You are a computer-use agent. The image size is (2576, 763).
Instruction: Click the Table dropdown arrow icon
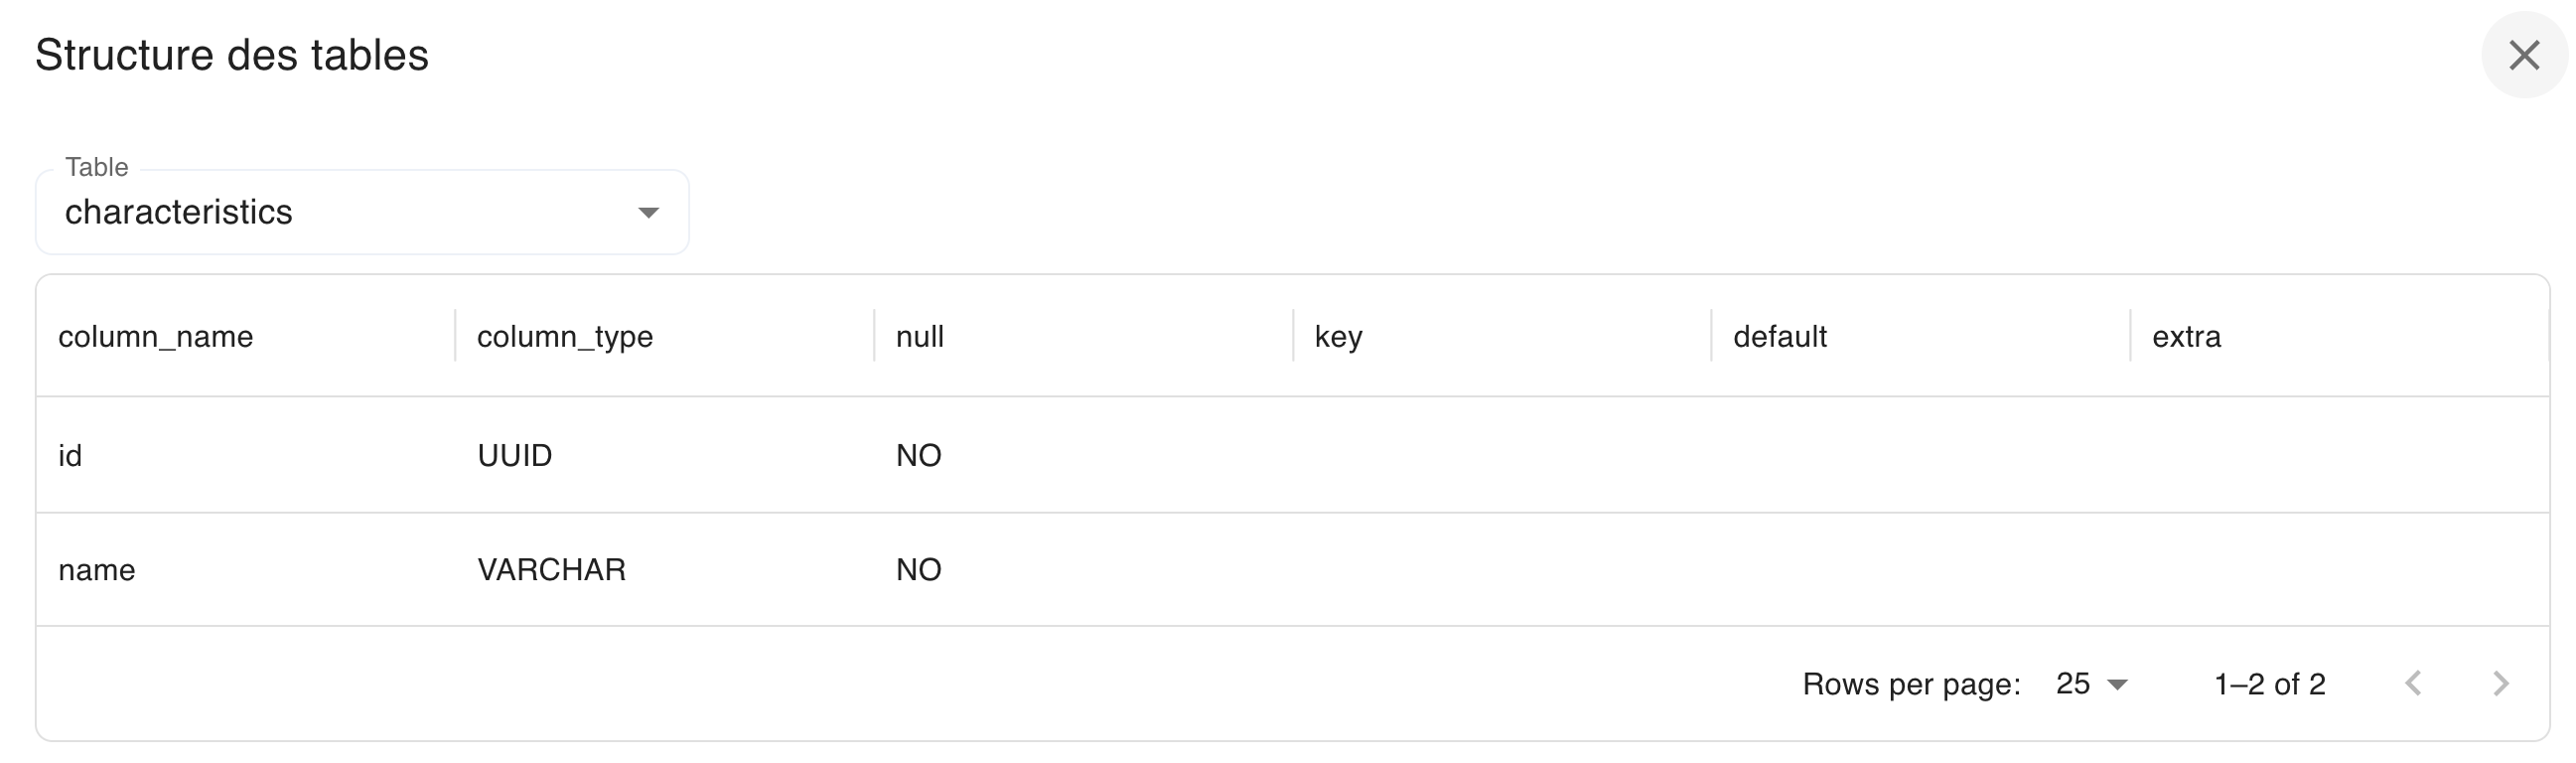[648, 213]
